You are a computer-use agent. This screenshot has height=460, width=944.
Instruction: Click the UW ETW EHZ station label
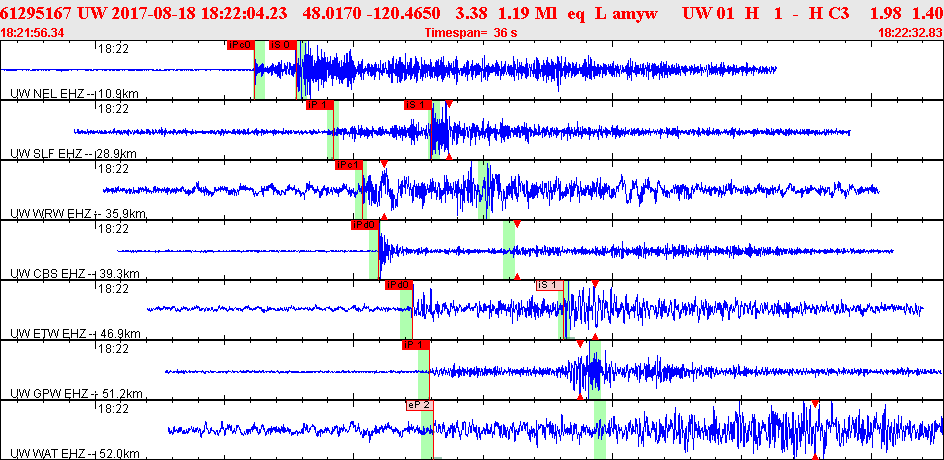(48, 333)
